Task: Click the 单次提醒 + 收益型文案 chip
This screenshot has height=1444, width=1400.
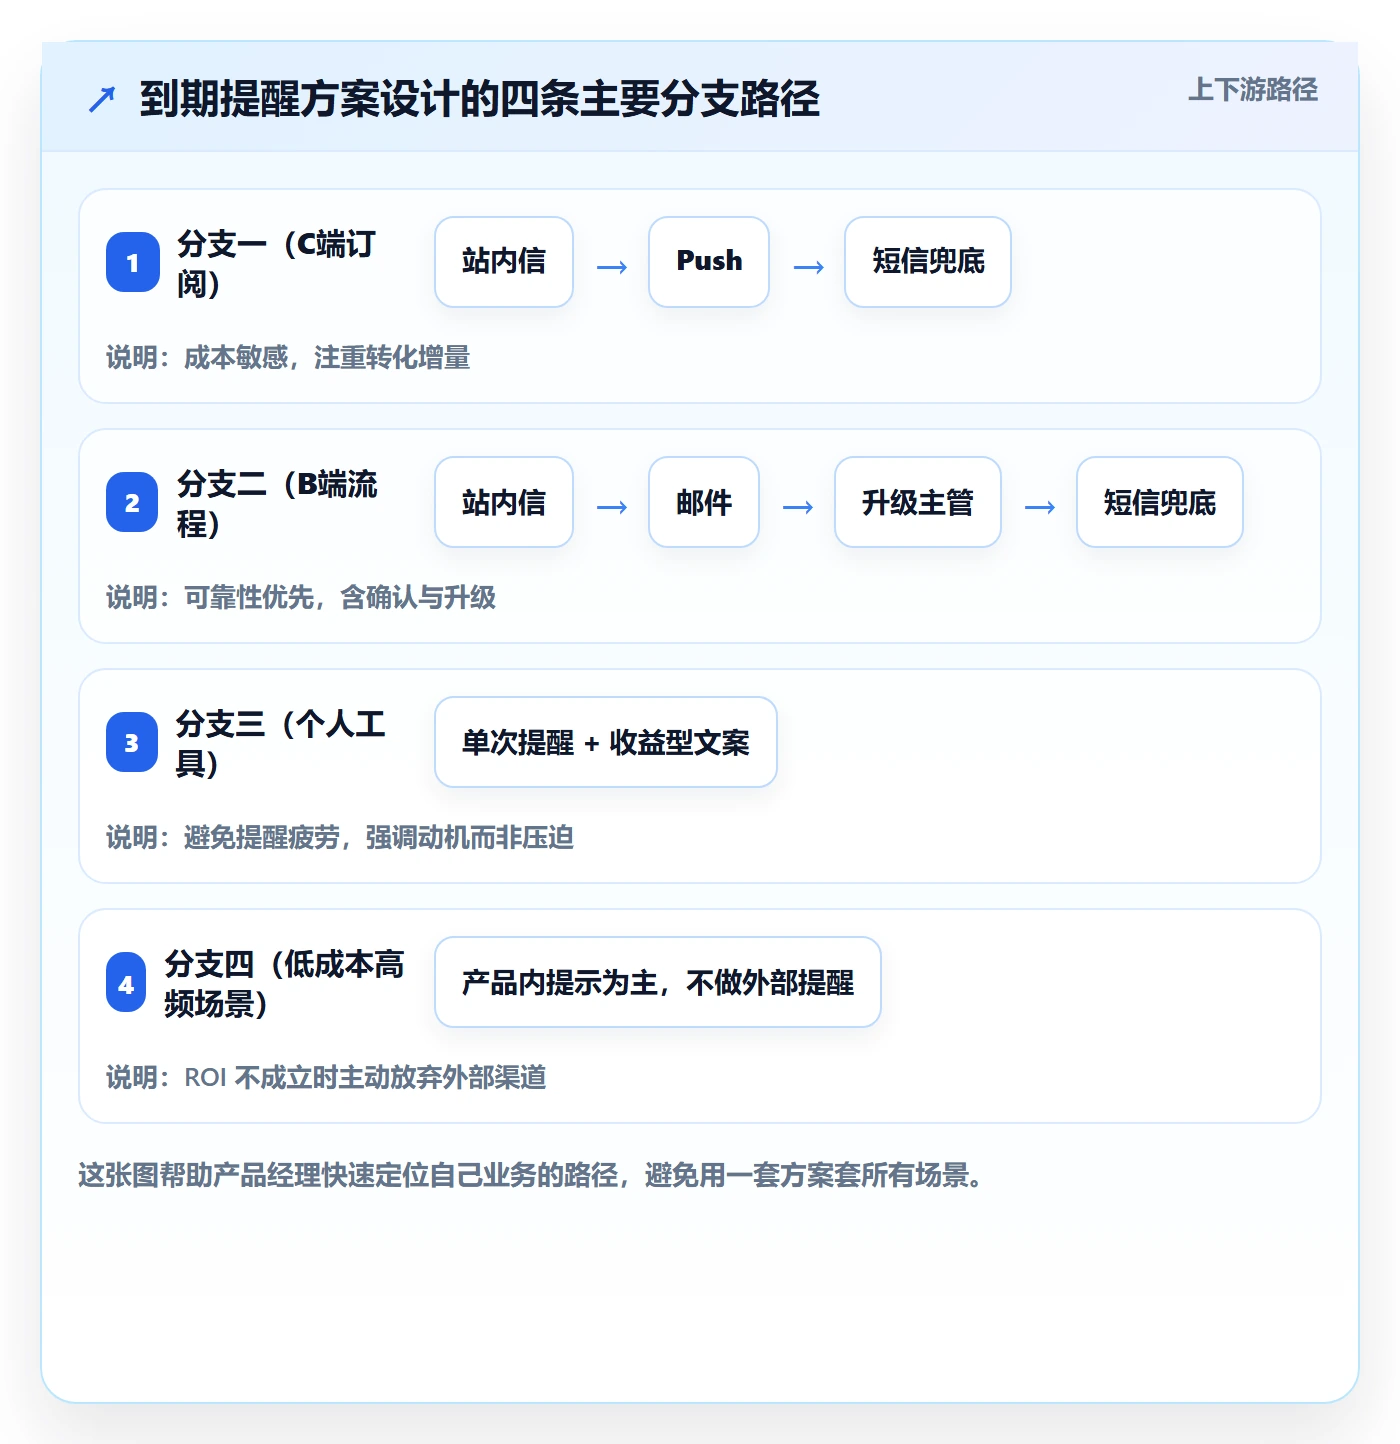Action: coord(606,742)
